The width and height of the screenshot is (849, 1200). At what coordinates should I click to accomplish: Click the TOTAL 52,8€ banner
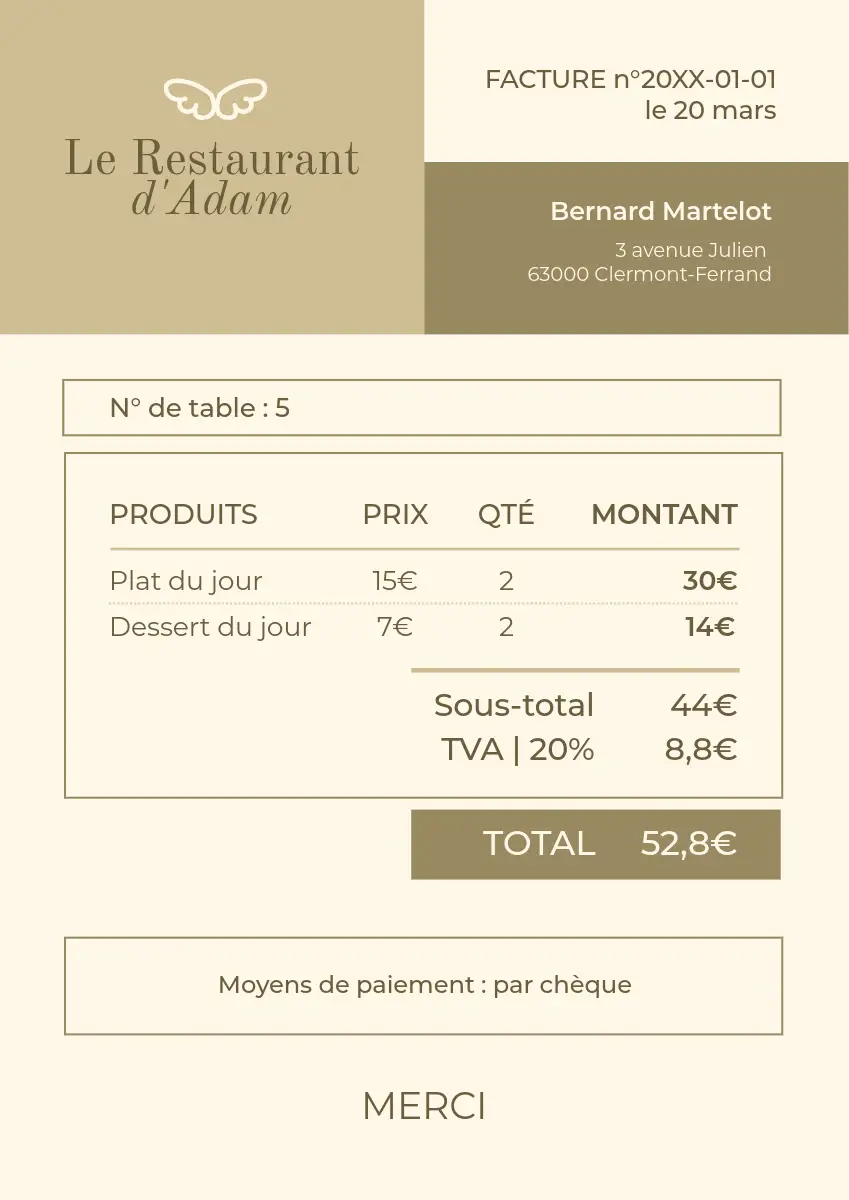(596, 844)
